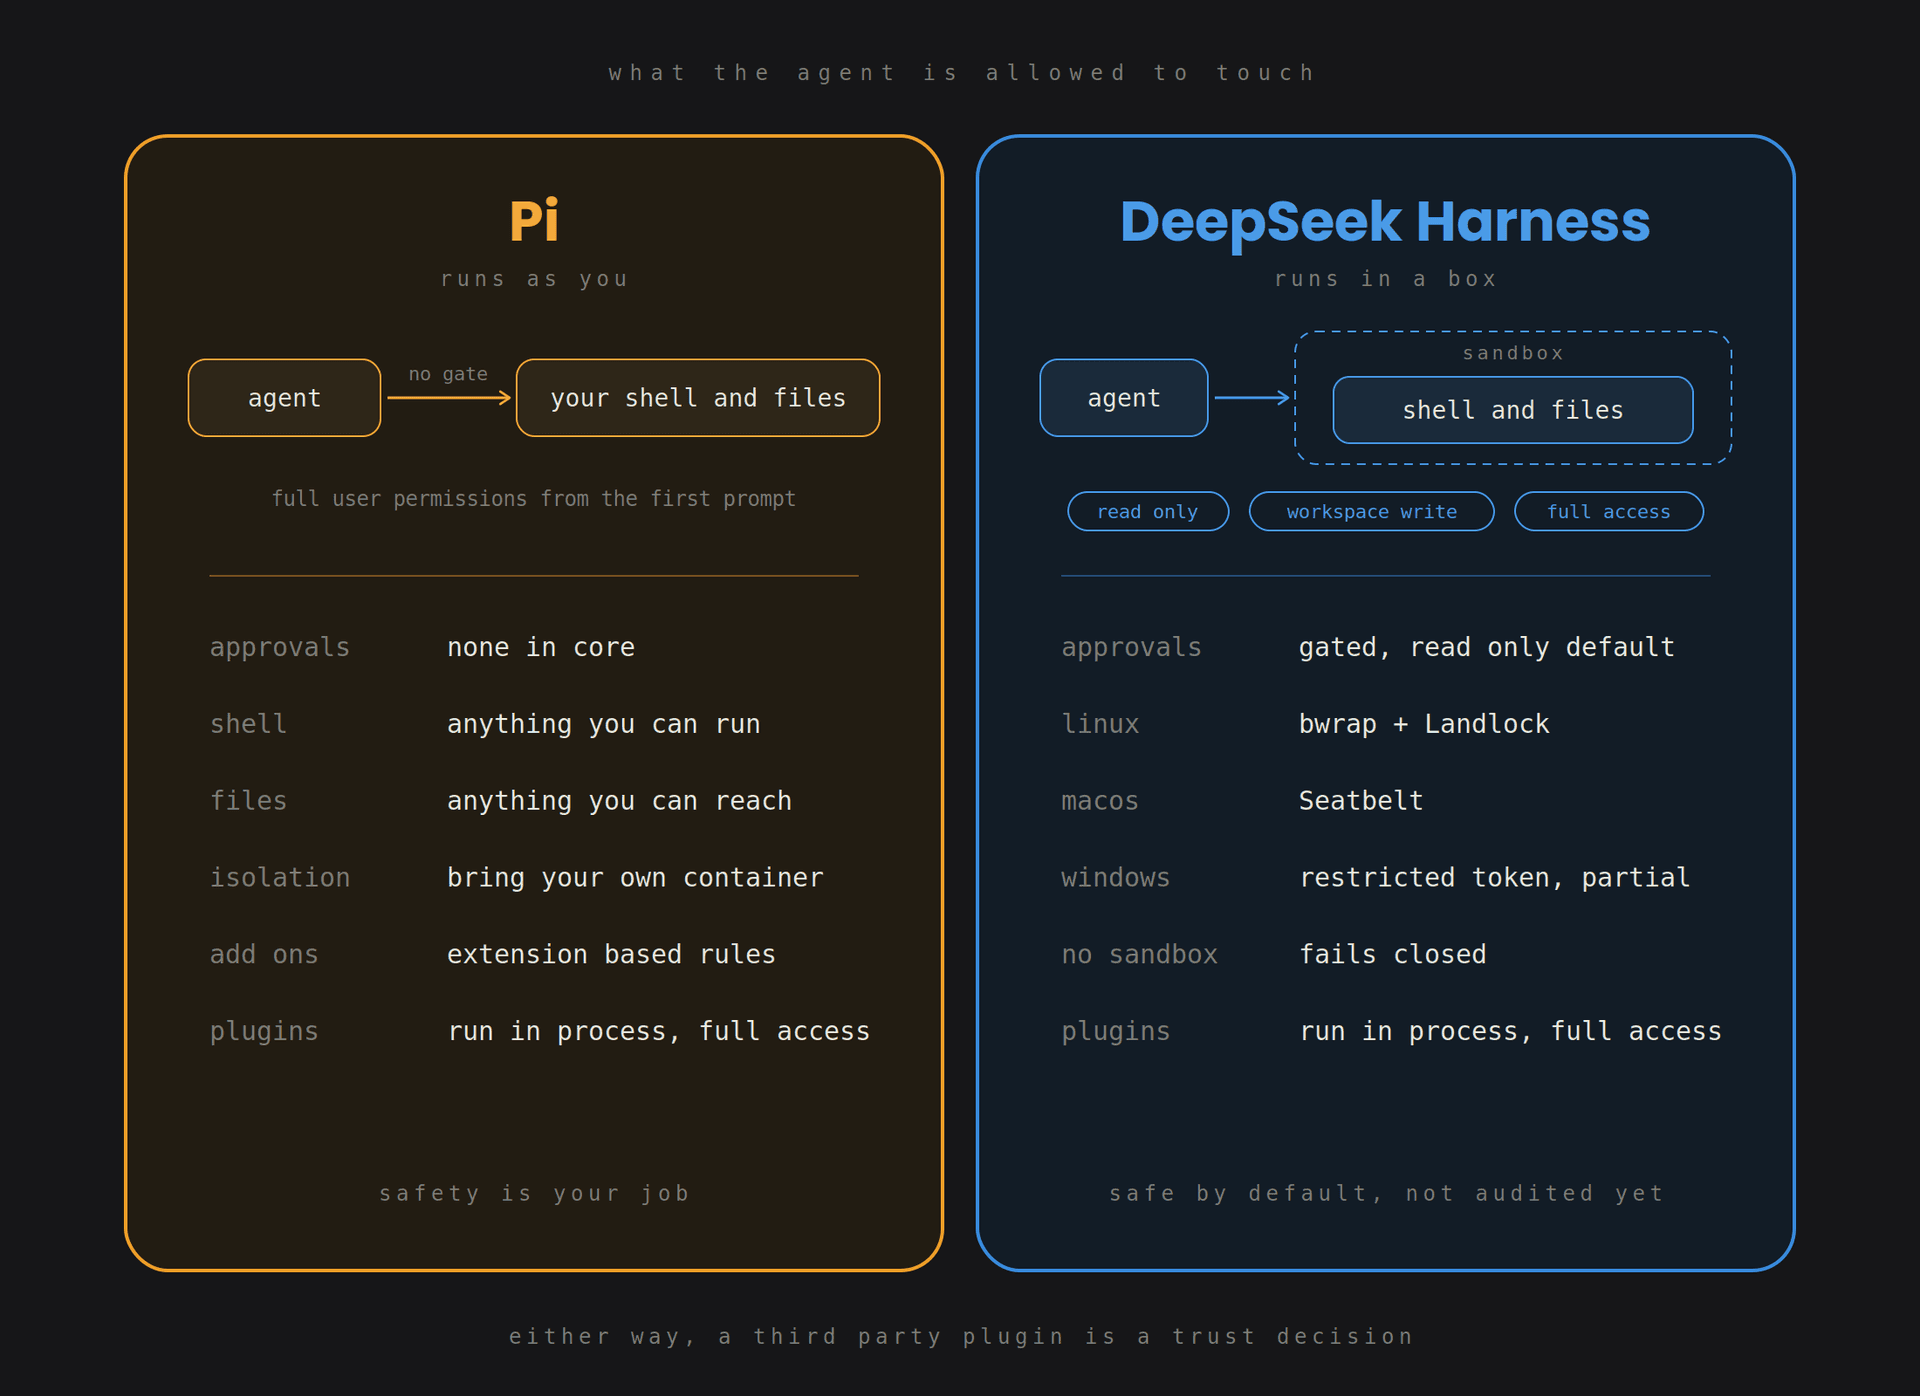Click the 'macos' row label

(1100, 801)
